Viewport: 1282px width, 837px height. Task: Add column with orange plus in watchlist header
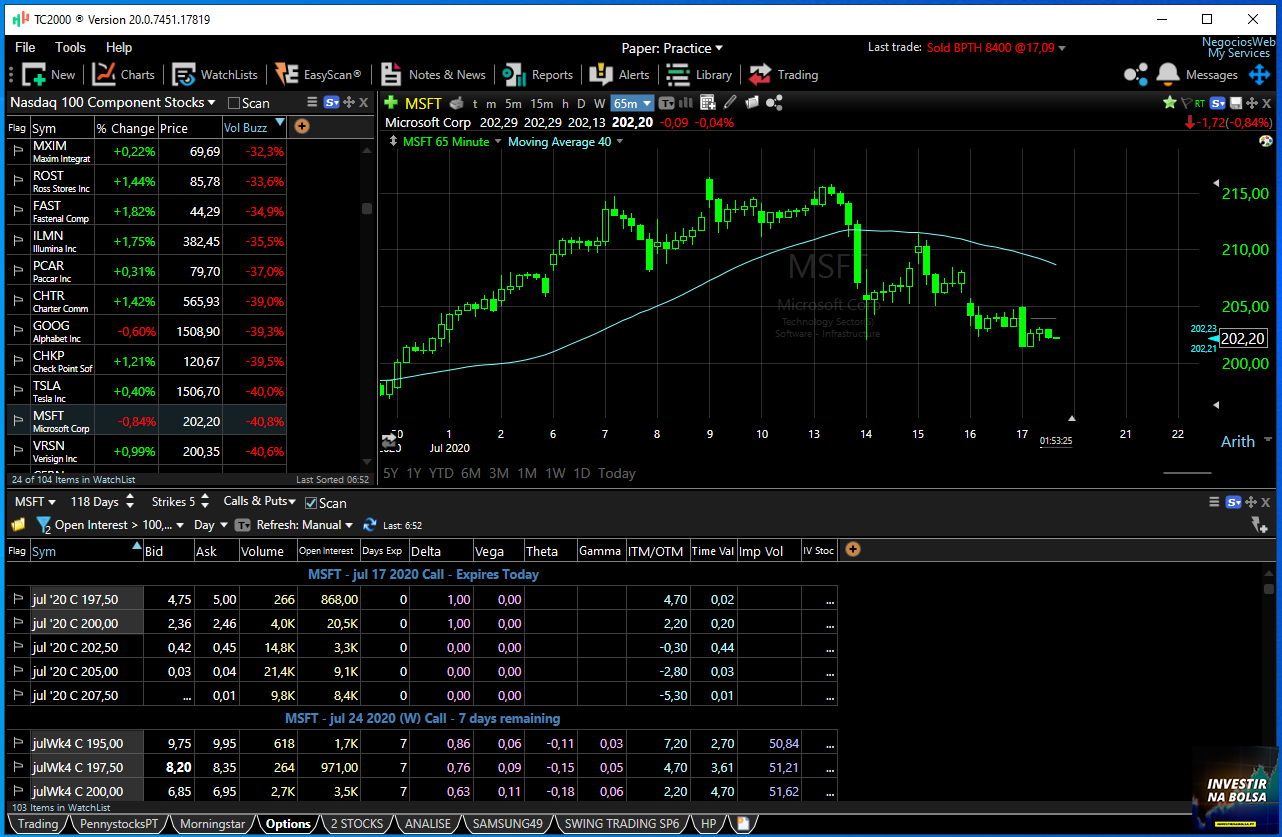[301, 126]
